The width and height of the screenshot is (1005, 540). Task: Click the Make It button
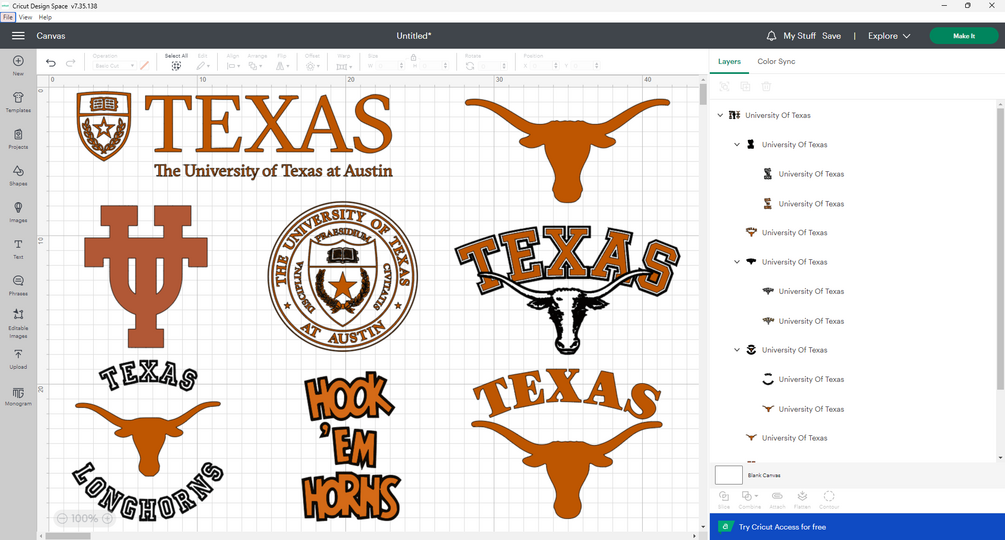(963, 36)
